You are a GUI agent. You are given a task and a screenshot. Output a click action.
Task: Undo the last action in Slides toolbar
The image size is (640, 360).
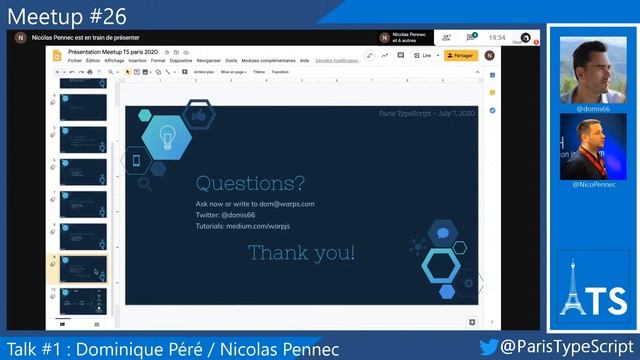(x=72, y=72)
